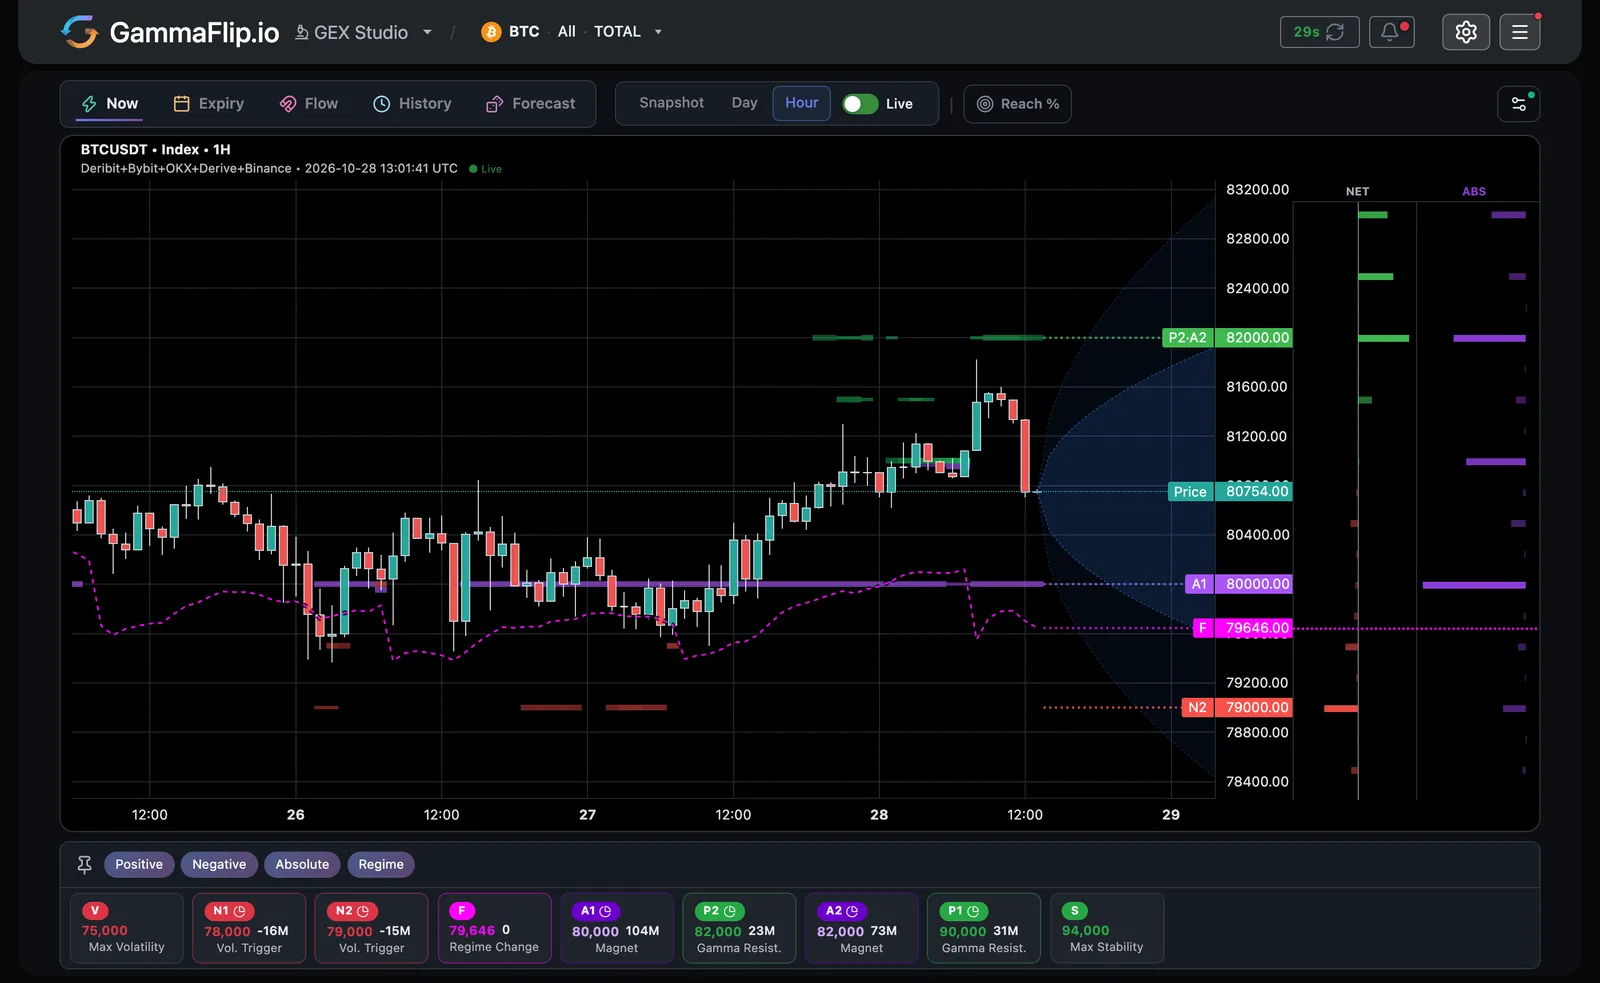Viewport: 1600px width, 983px height.
Task: Switch to the Now tab
Action: point(110,103)
